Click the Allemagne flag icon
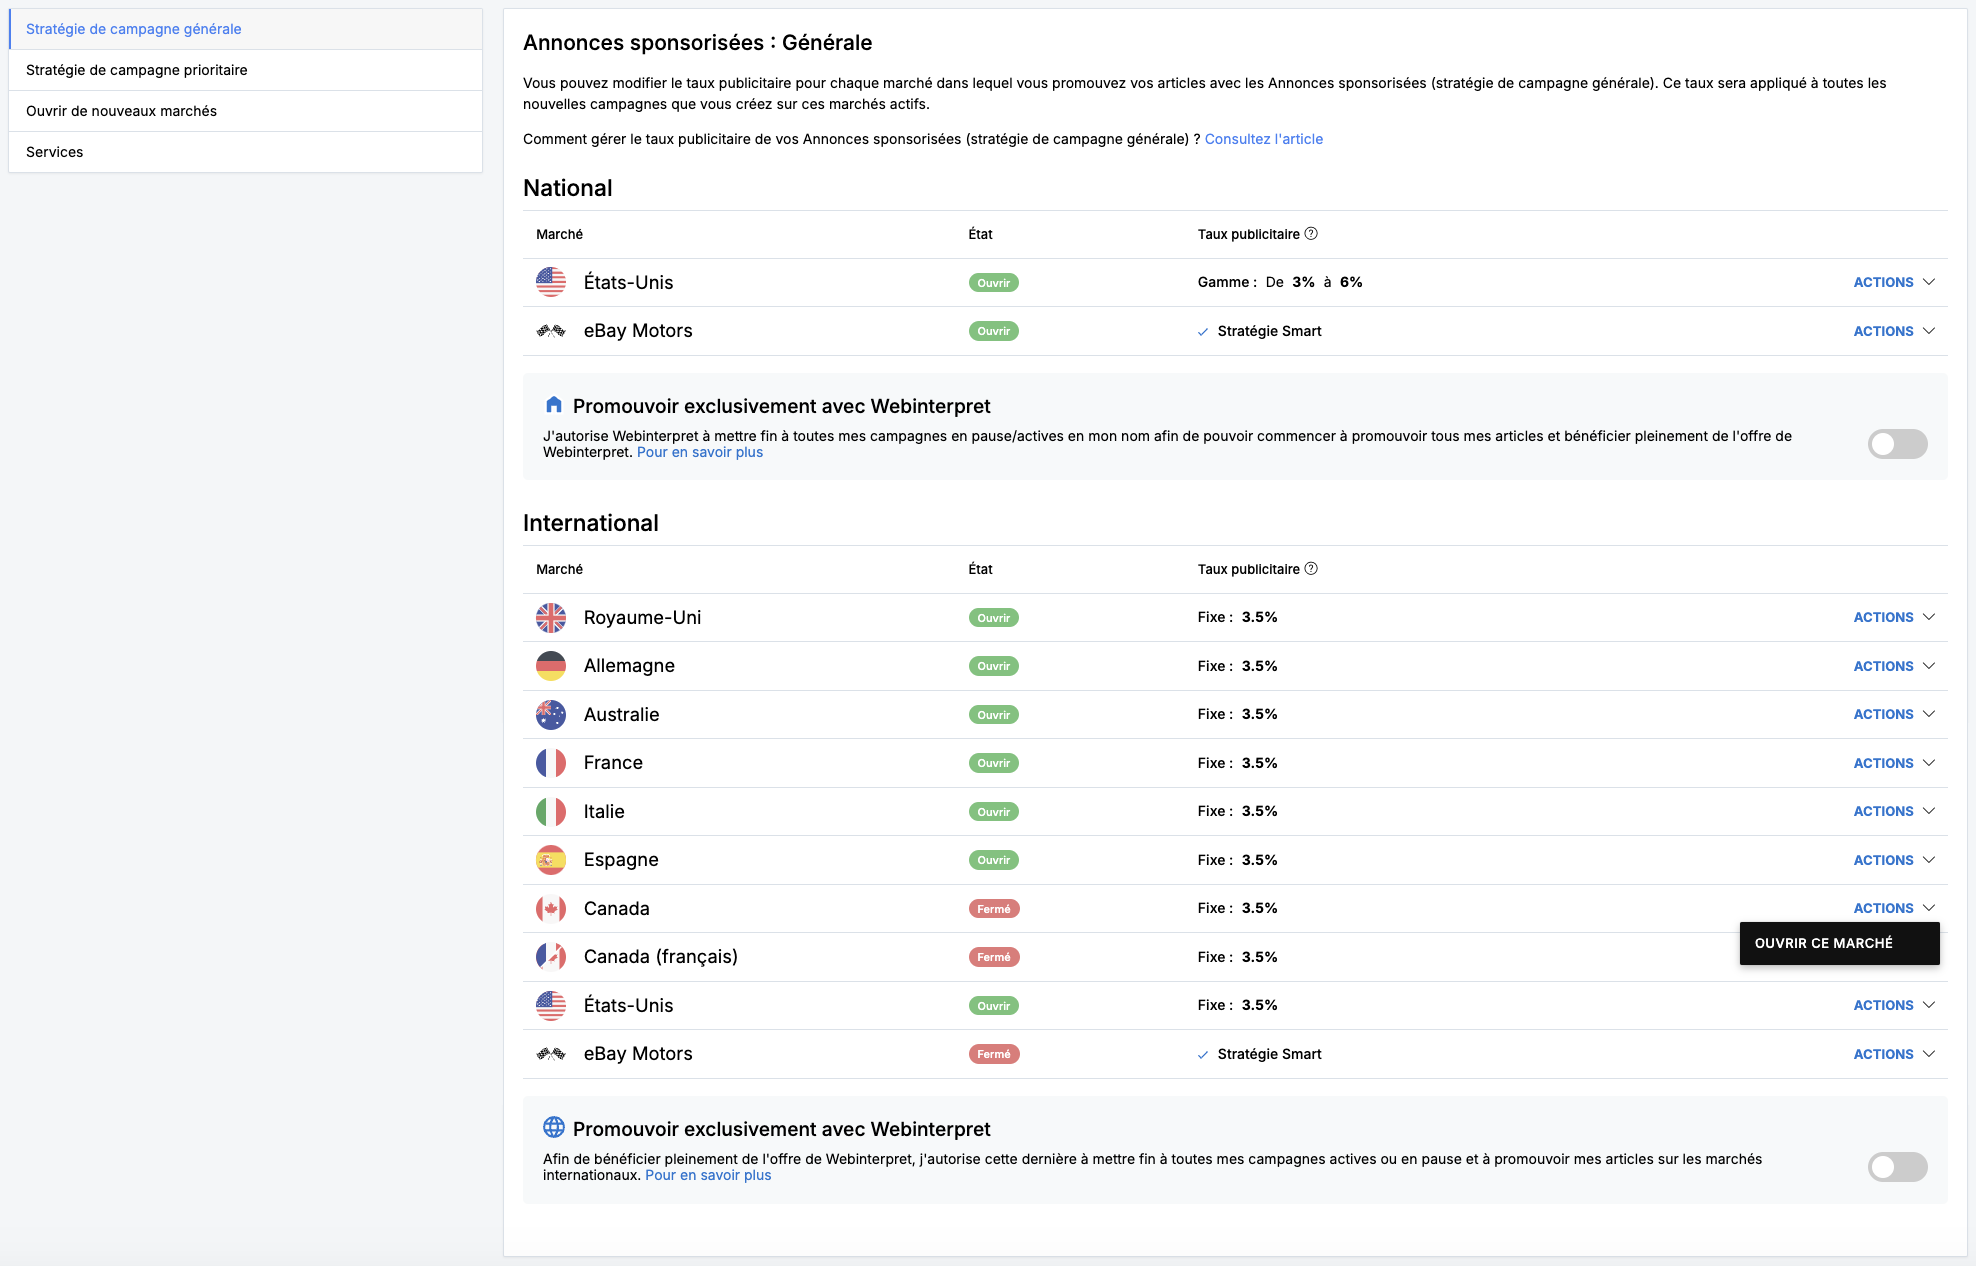 point(551,666)
